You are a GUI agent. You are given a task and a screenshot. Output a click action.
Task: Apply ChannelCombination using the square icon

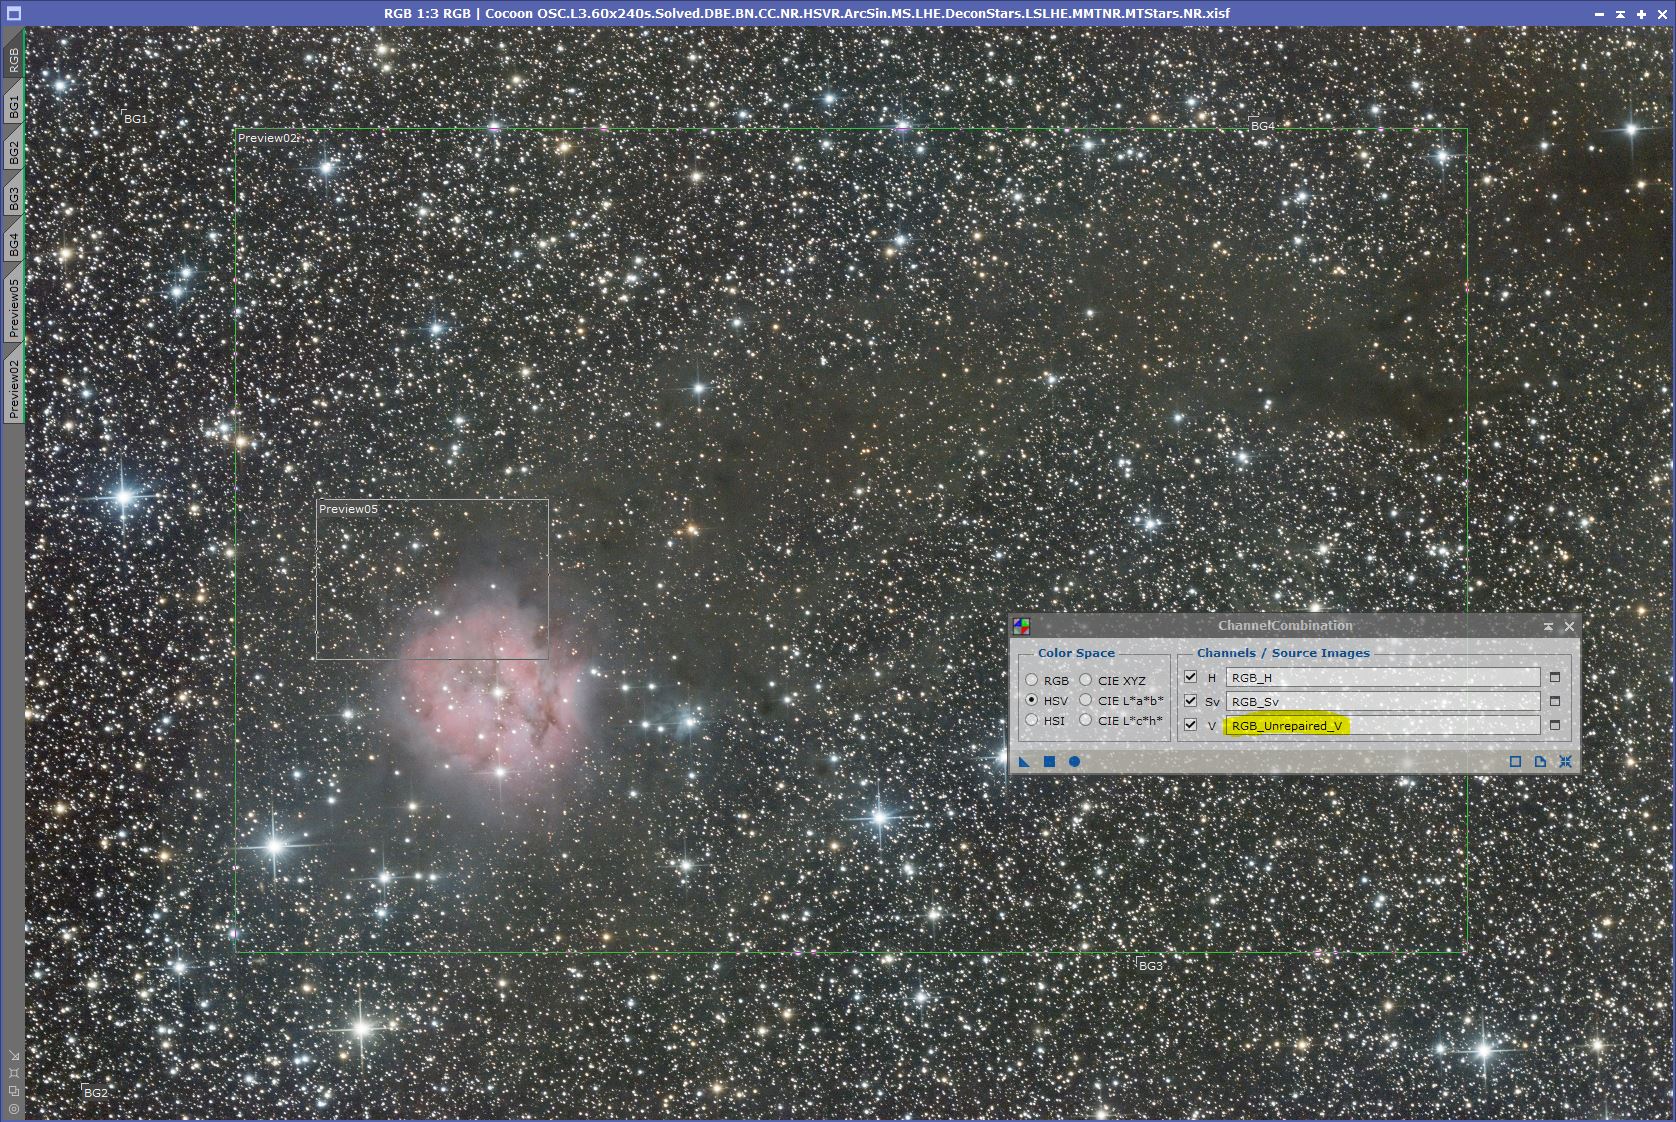click(1049, 762)
